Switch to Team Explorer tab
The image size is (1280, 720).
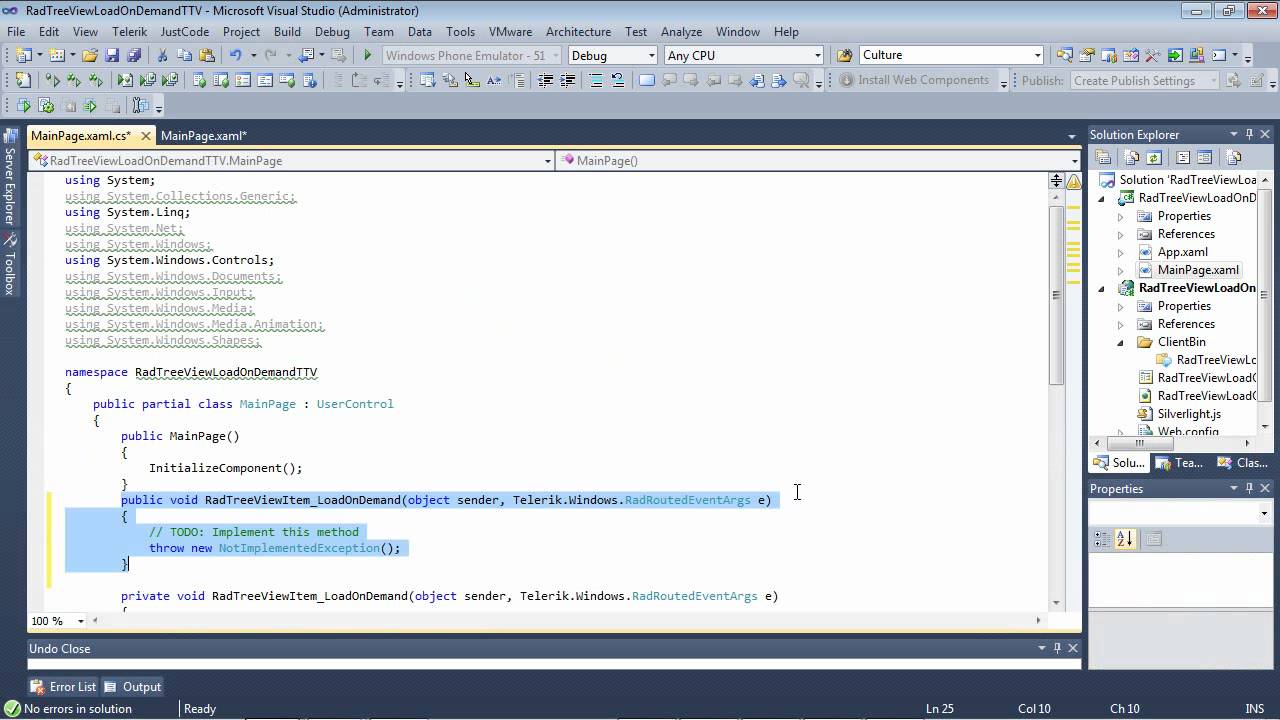pyautogui.click(x=1179, y=462)
